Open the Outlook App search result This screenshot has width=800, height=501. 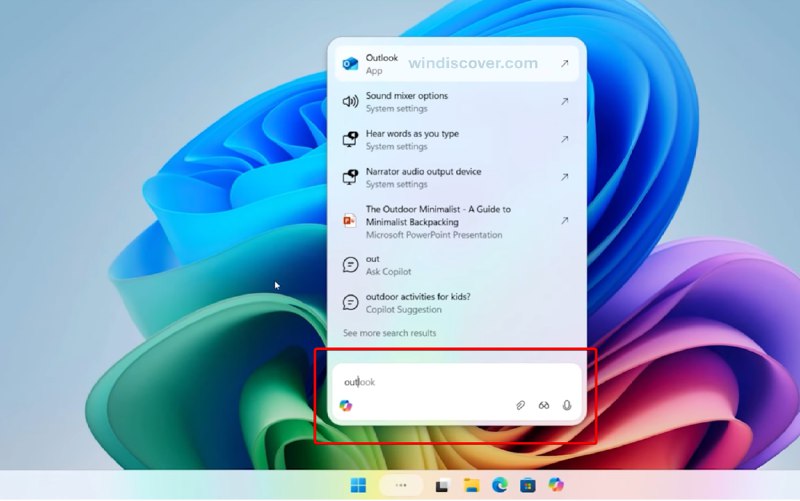456,64
